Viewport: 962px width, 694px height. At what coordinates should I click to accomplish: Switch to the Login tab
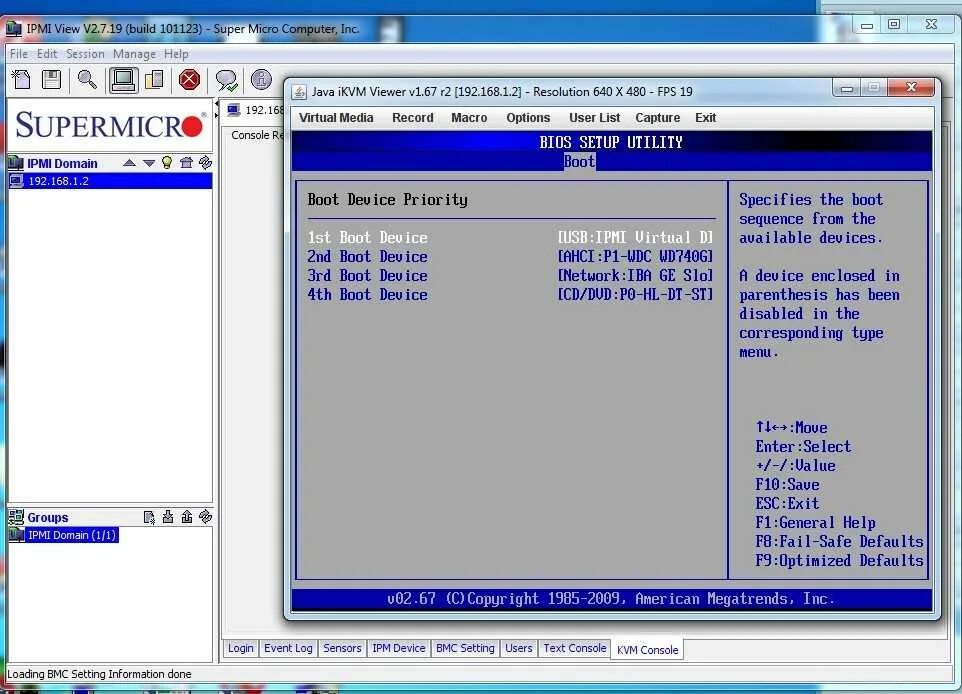(240, 648)
